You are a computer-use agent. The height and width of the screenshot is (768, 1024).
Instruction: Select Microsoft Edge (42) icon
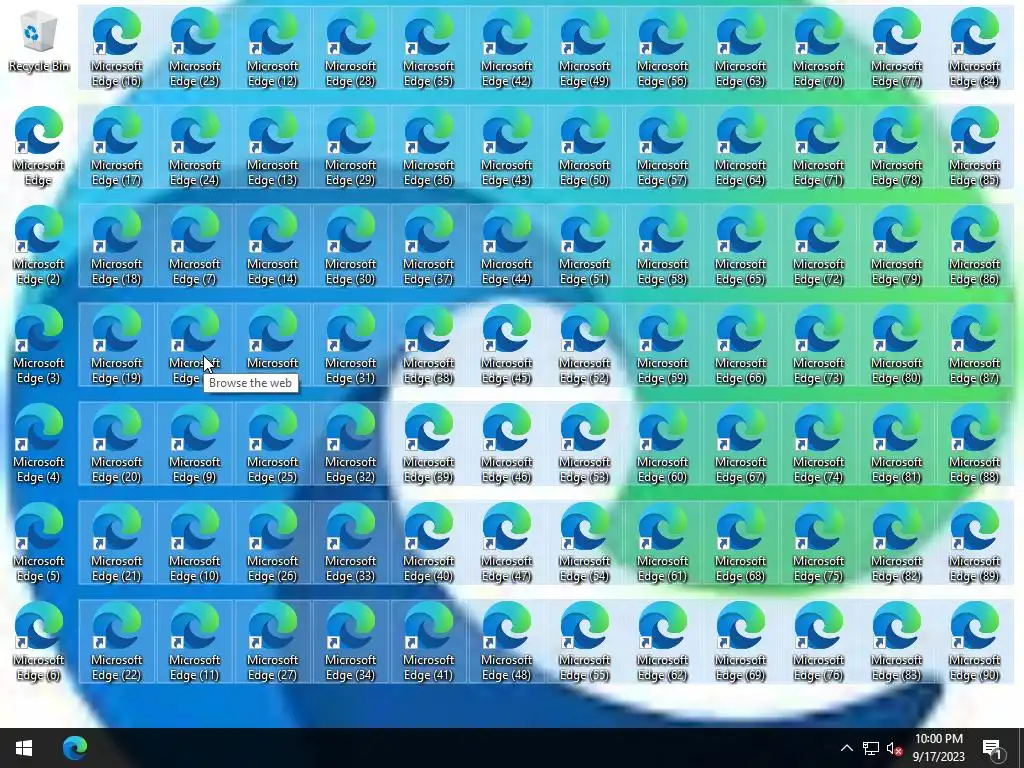tap(506, 48)
